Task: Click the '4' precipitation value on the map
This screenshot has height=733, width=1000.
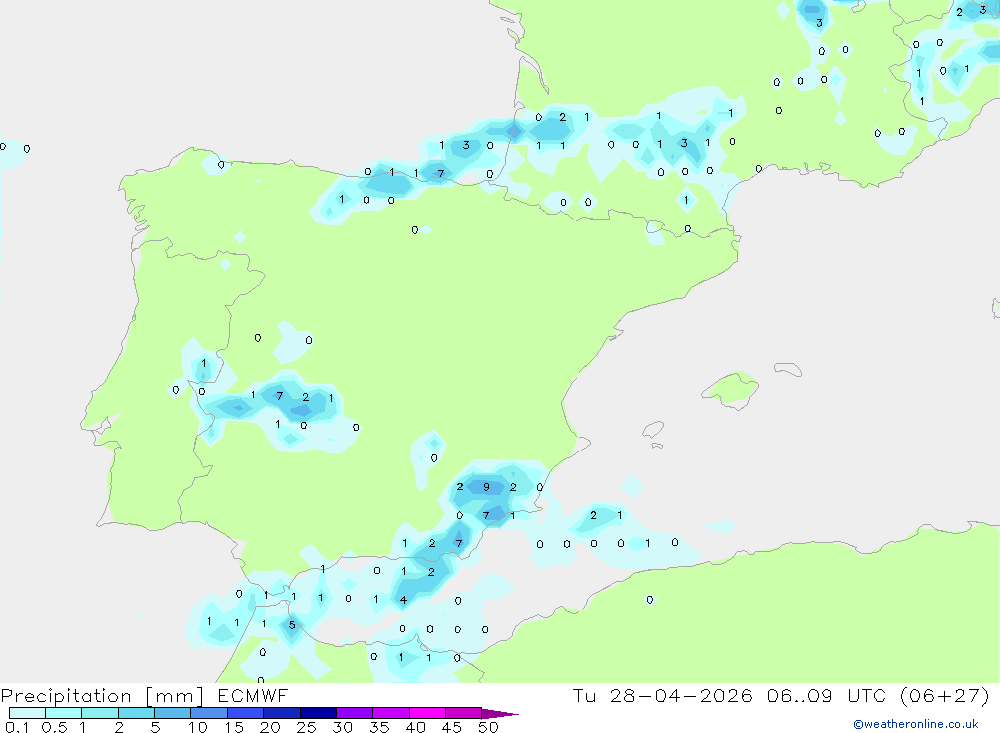Action: [403, 600]
